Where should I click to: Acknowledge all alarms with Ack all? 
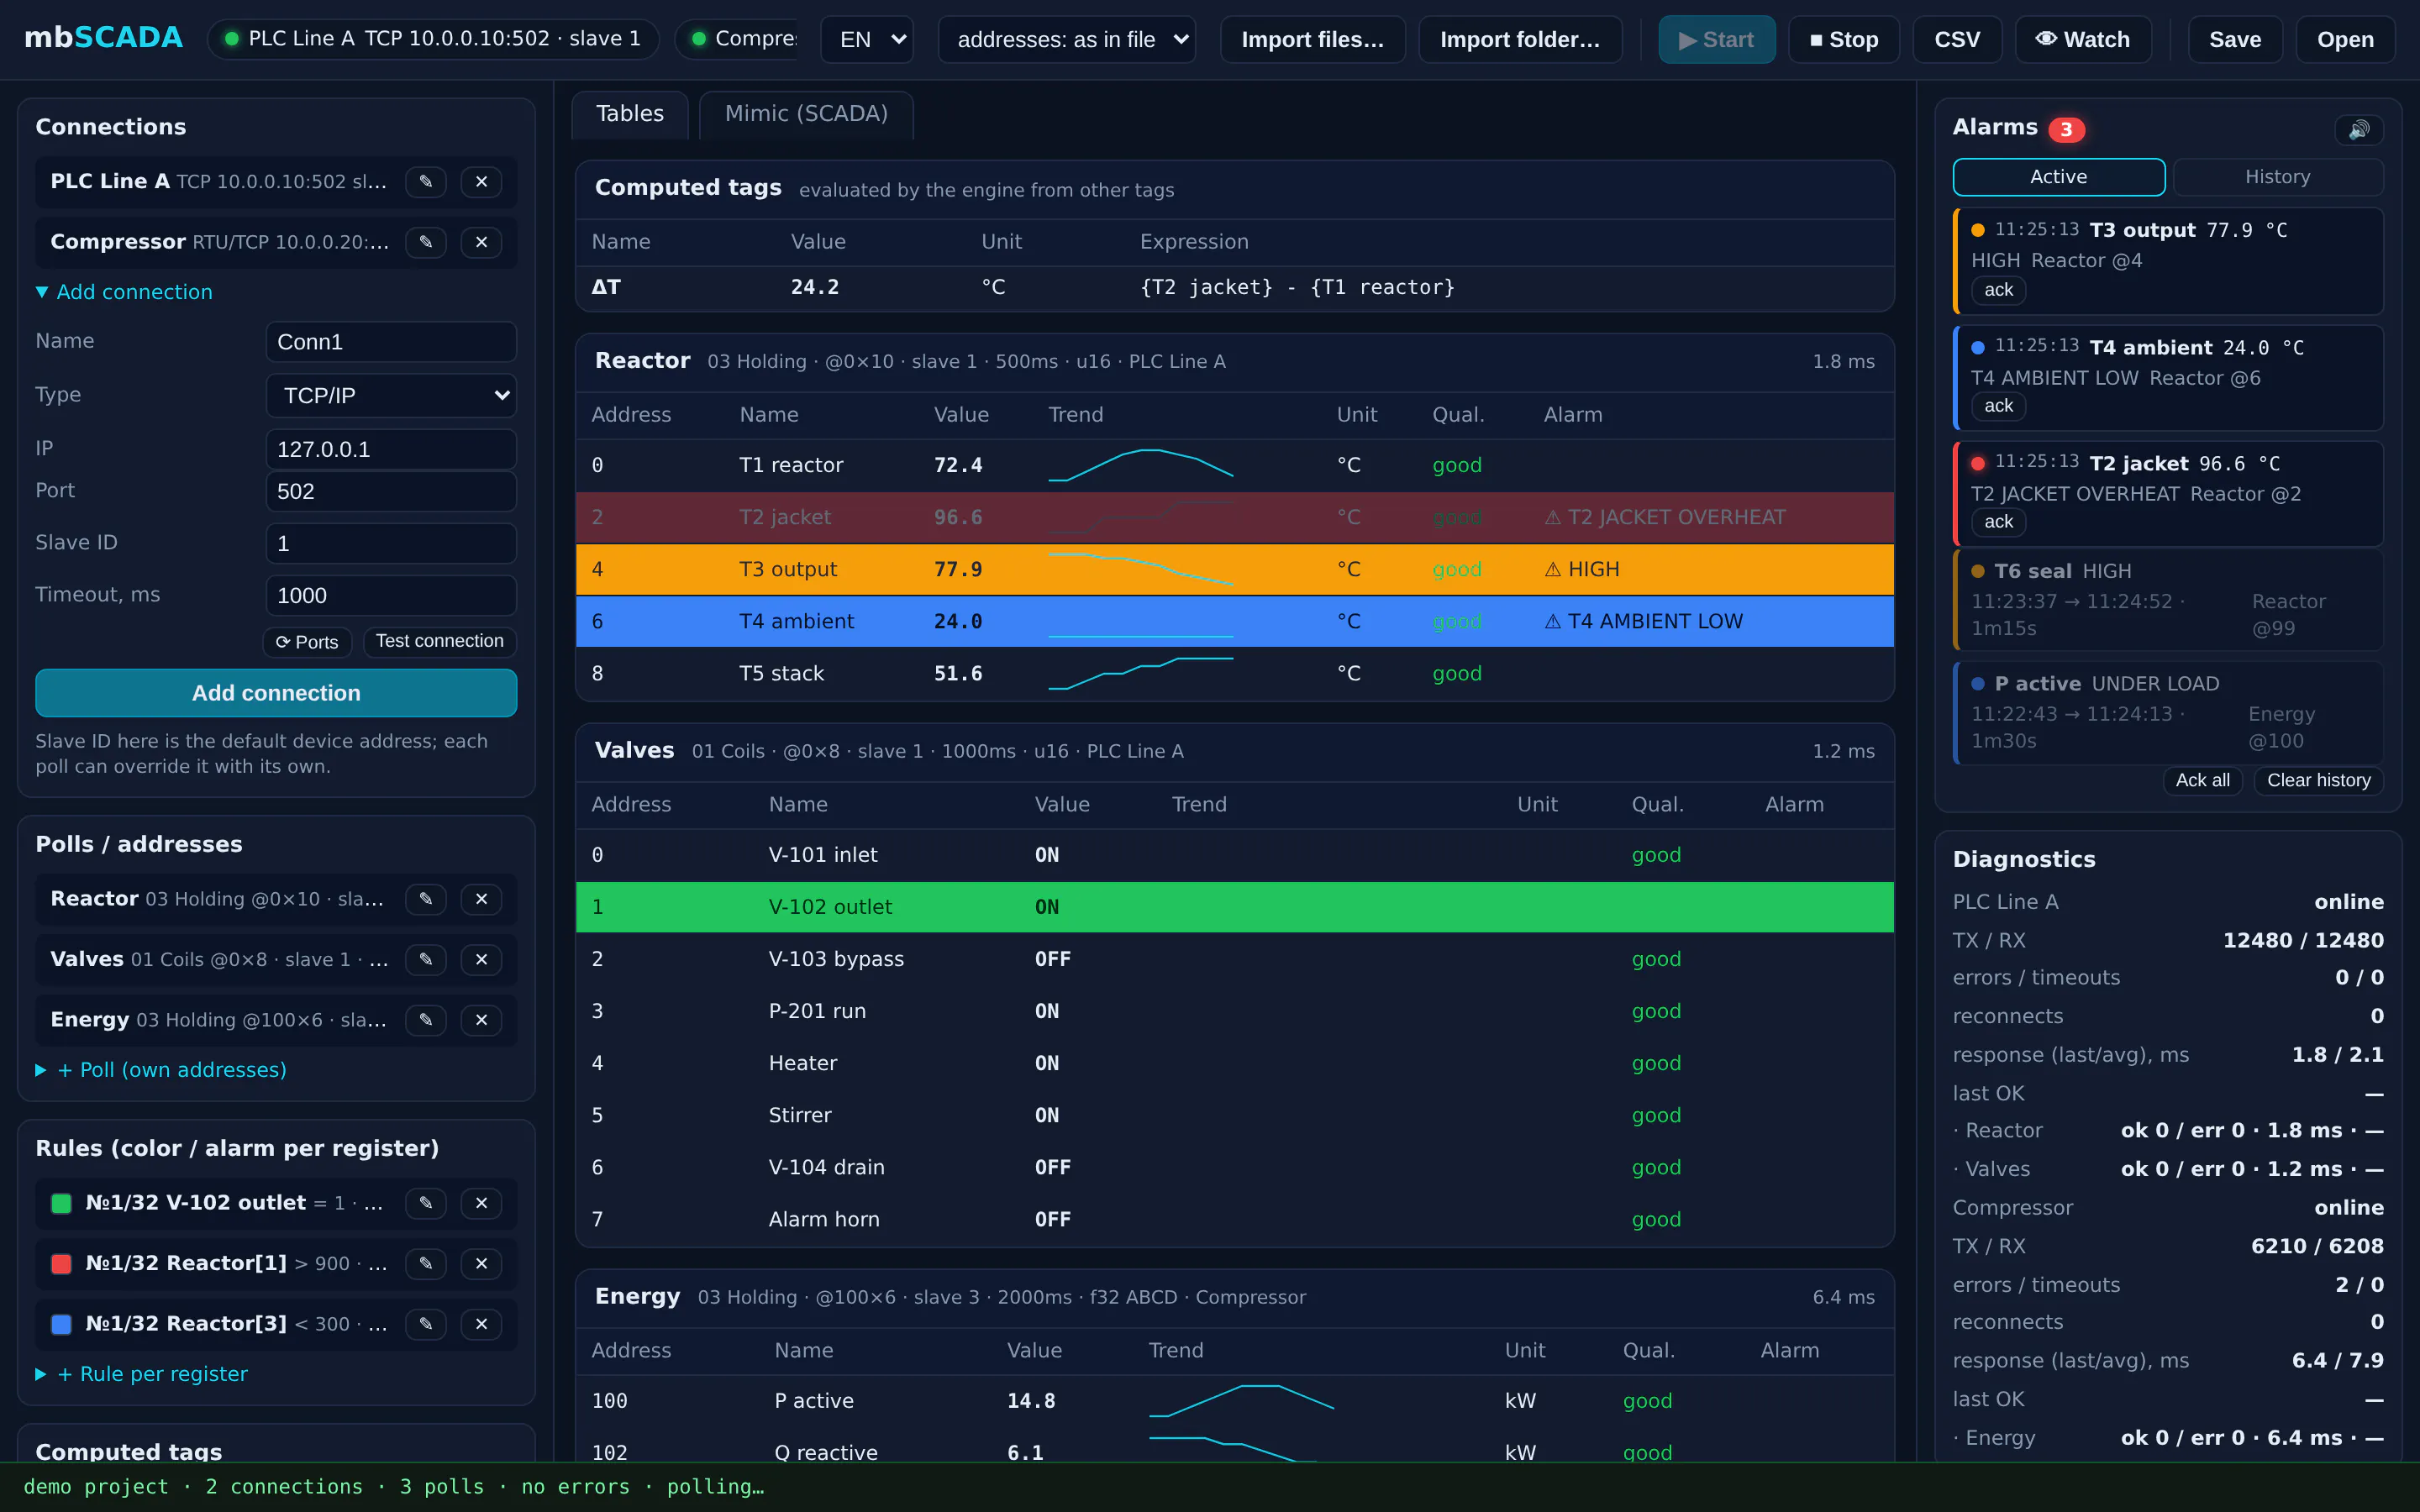[x=2203, y=780]
